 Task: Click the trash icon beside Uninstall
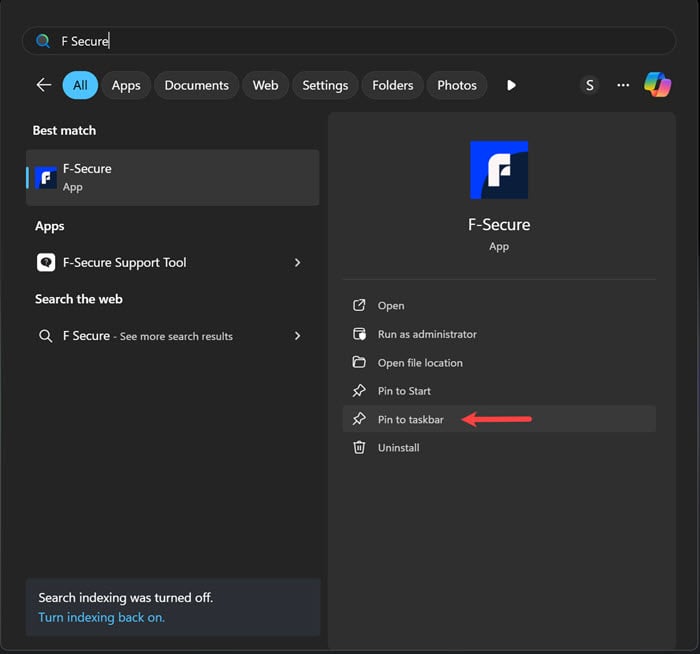click(359, 447)
